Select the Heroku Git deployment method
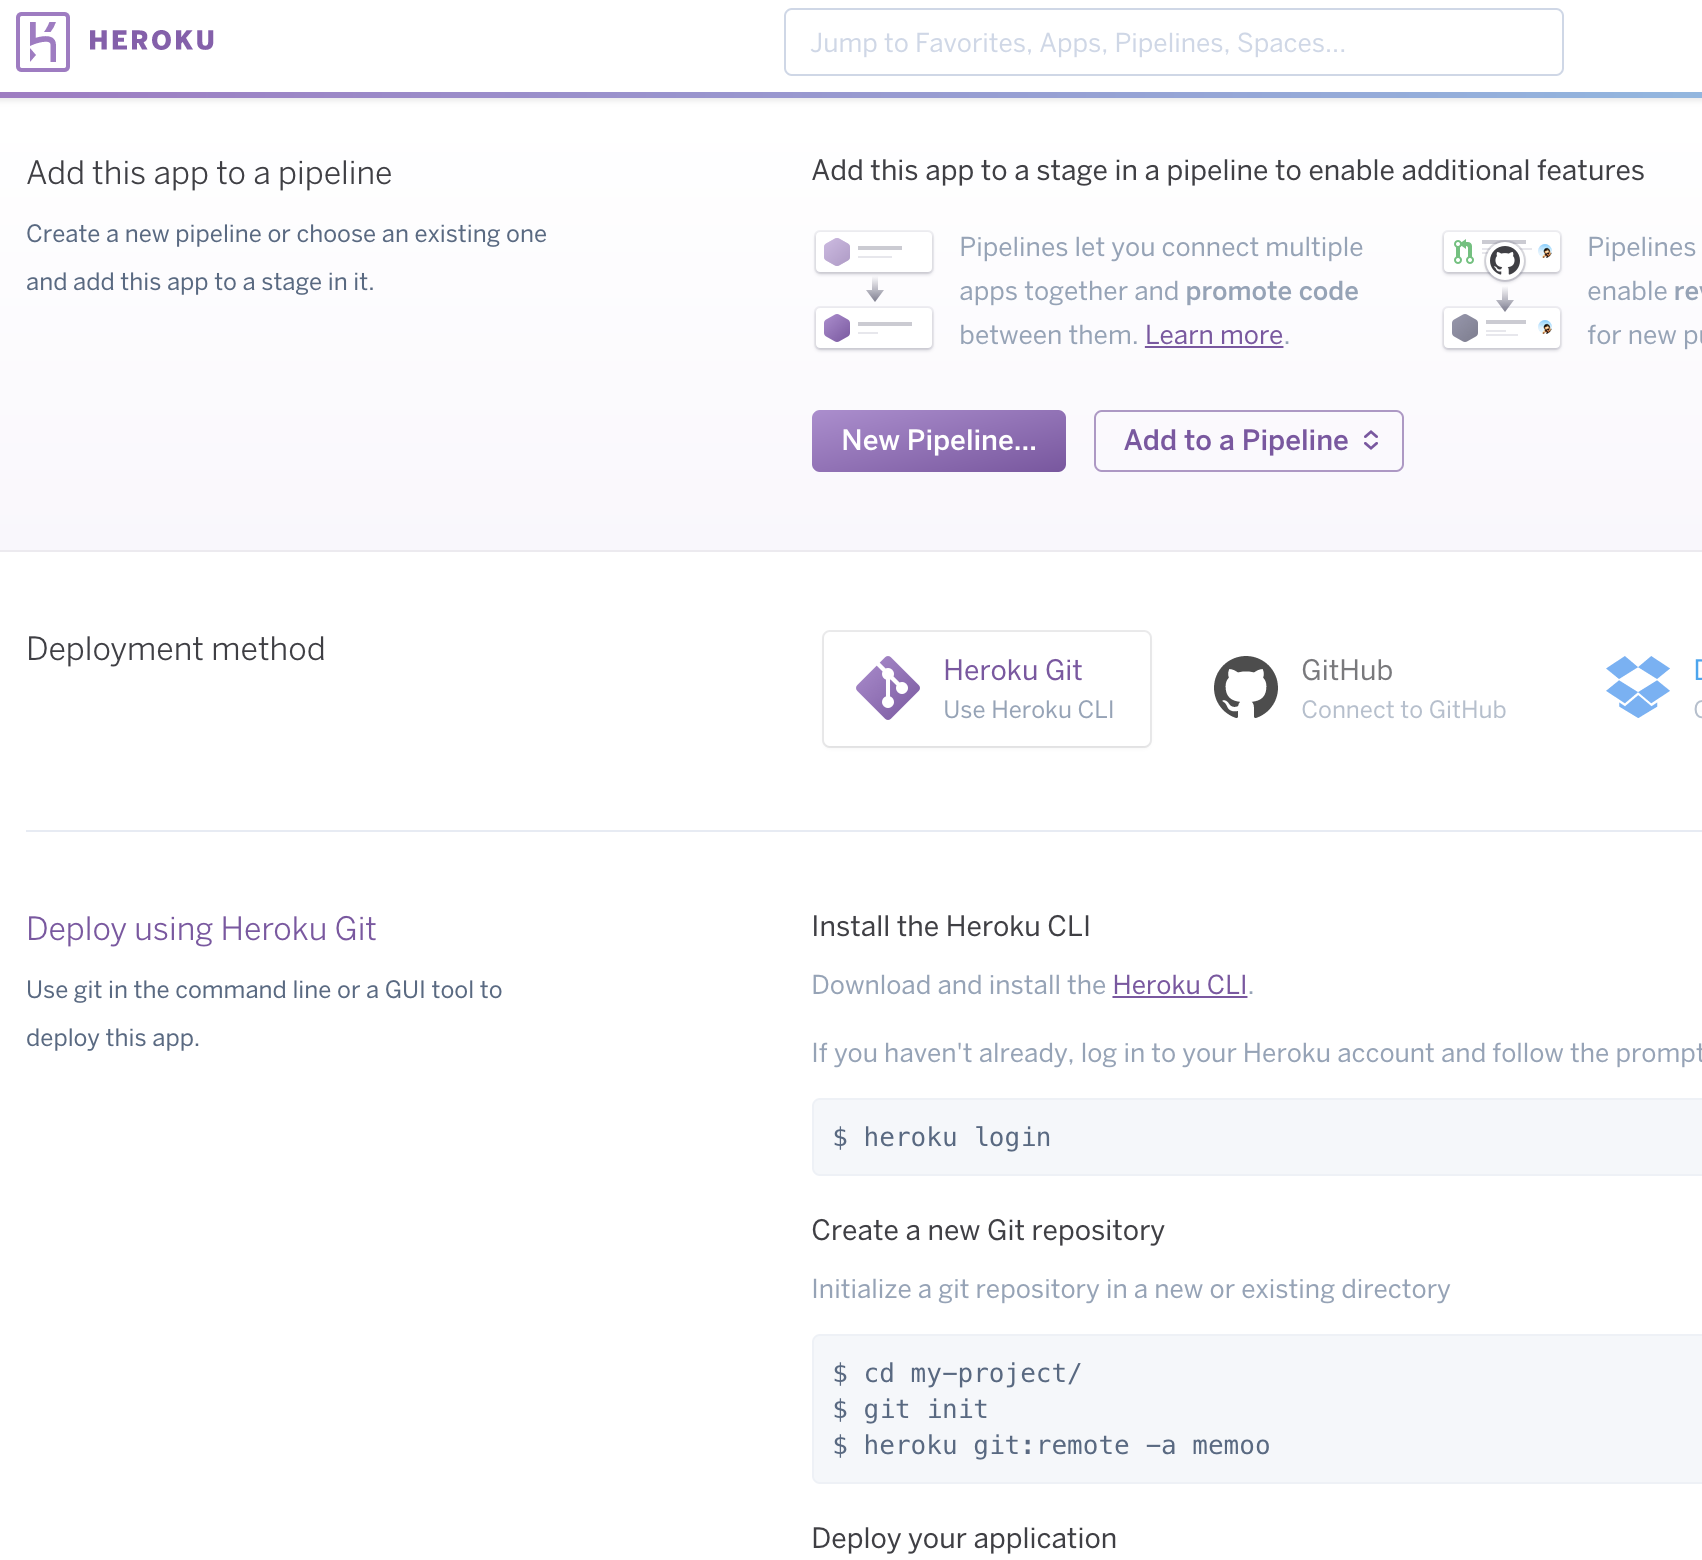 click(x=986, y=689)
